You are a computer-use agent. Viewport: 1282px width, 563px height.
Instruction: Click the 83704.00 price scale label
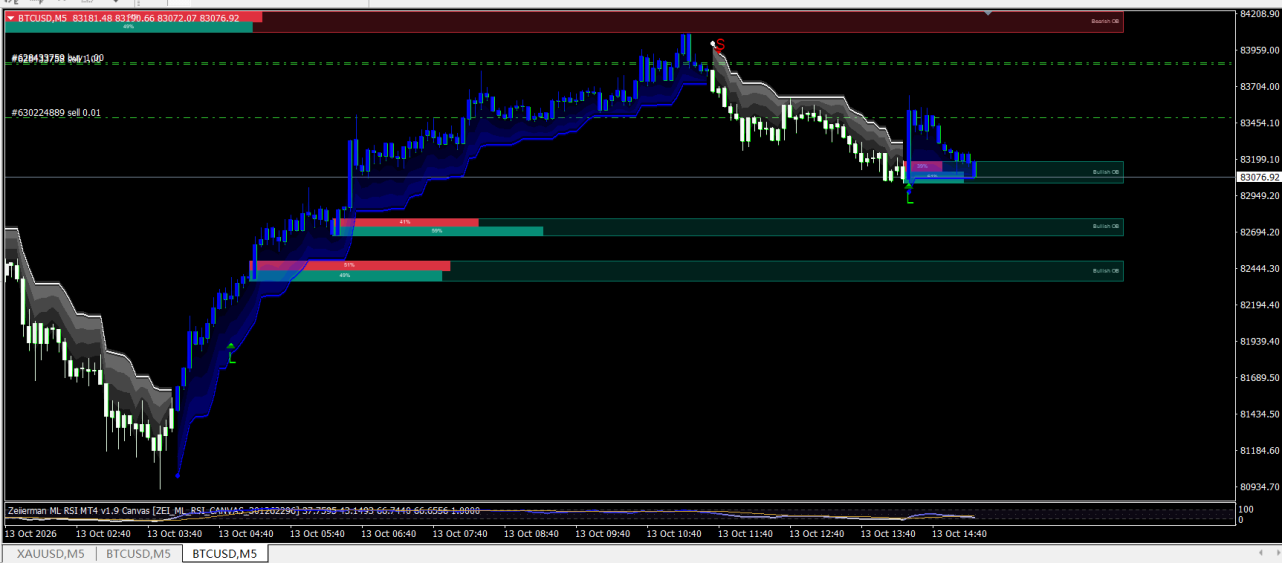click(1259, 87)
